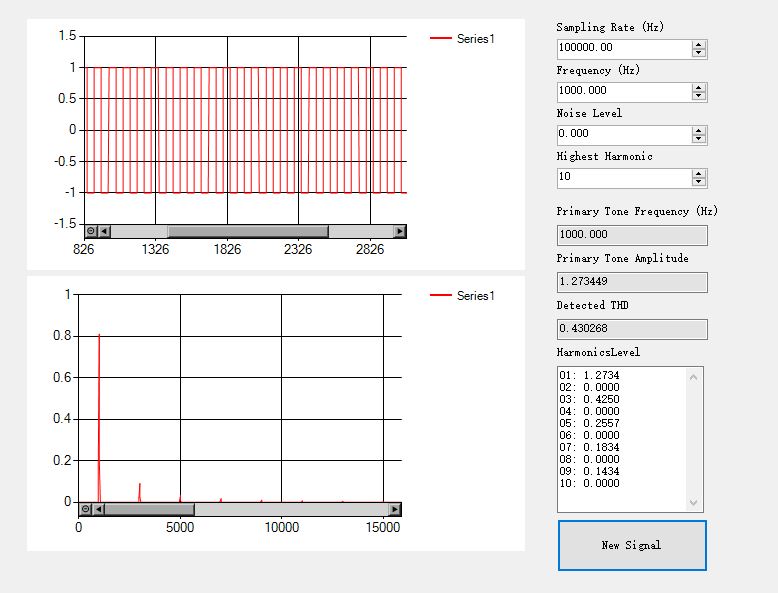Select harmonic row 10: 0.0000

pos(589,483)
